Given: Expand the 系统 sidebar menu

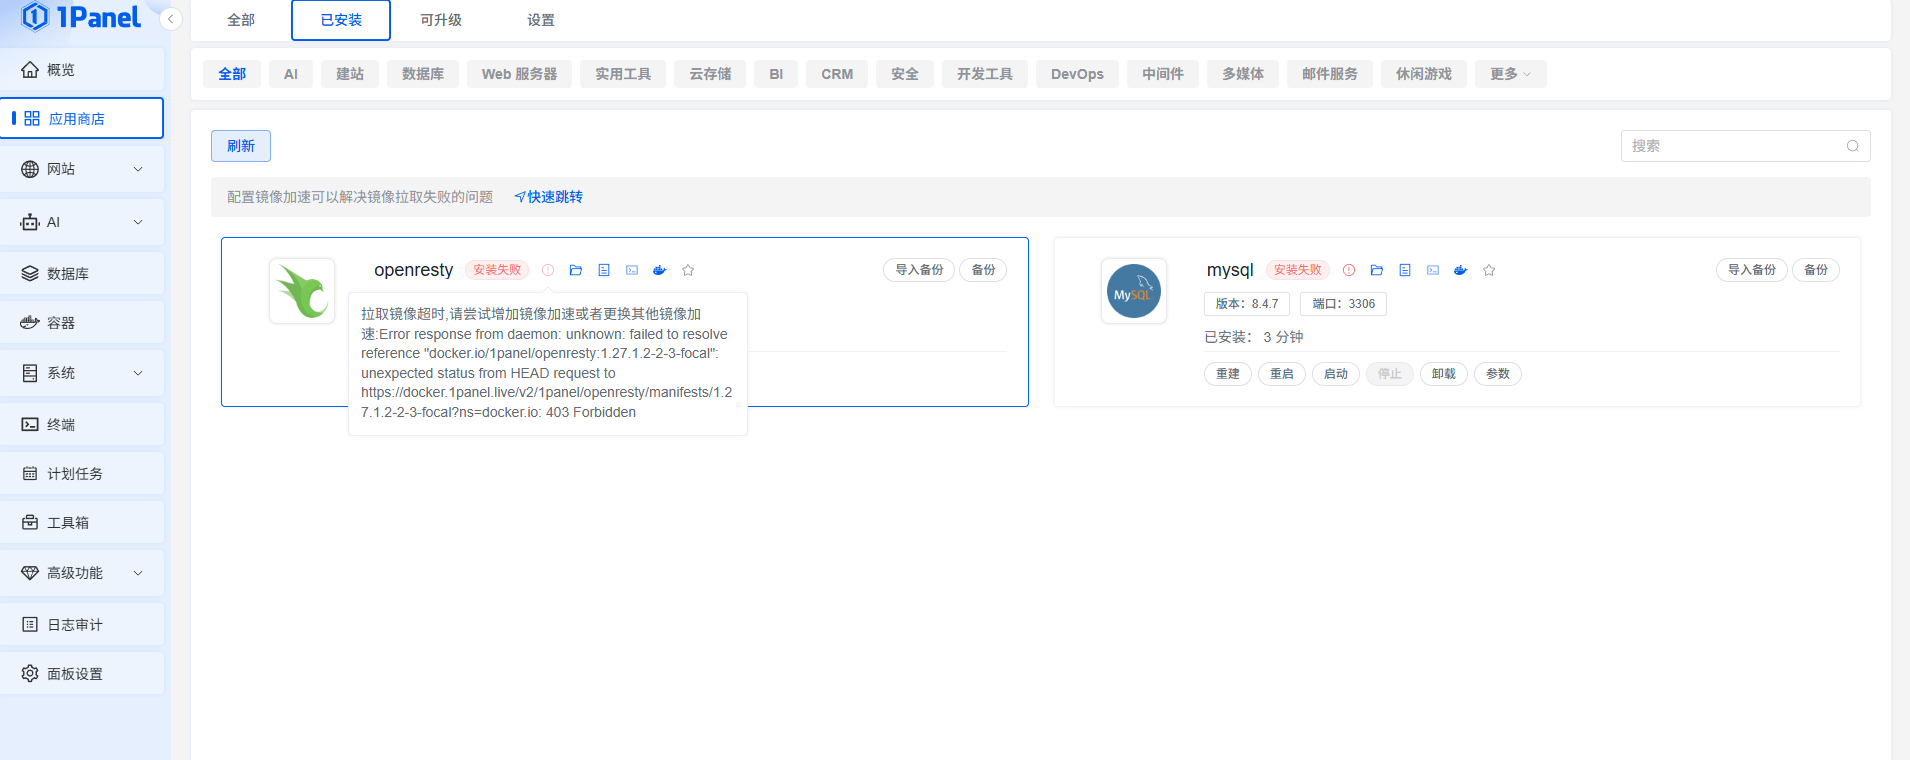Looking at the screenshot, I should (x=82, y=373).
